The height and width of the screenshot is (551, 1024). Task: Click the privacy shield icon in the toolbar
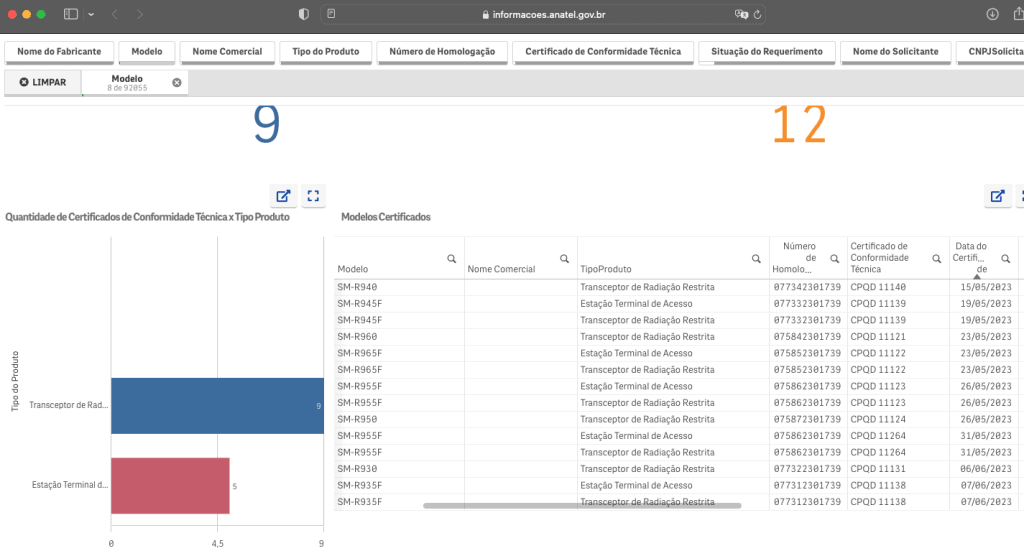pos(304,14)
